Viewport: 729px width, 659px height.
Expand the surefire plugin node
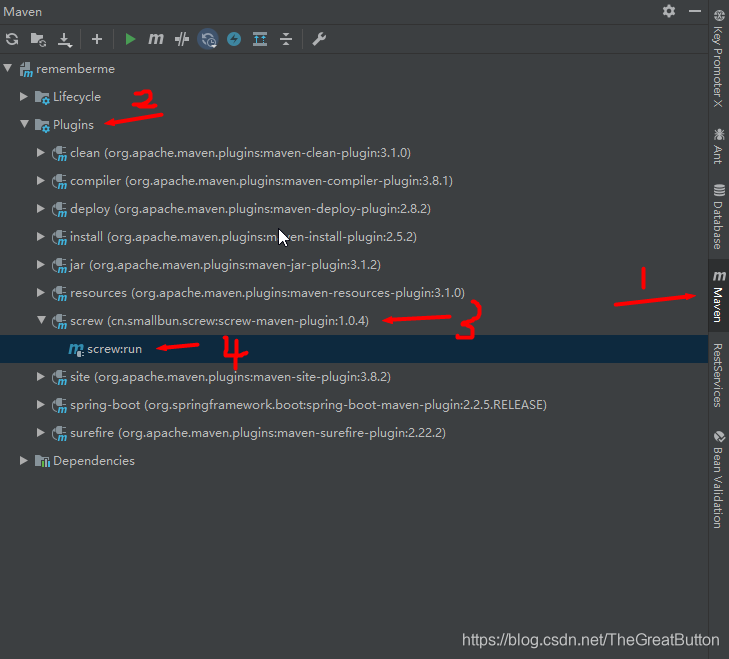(x=41, y=433)
